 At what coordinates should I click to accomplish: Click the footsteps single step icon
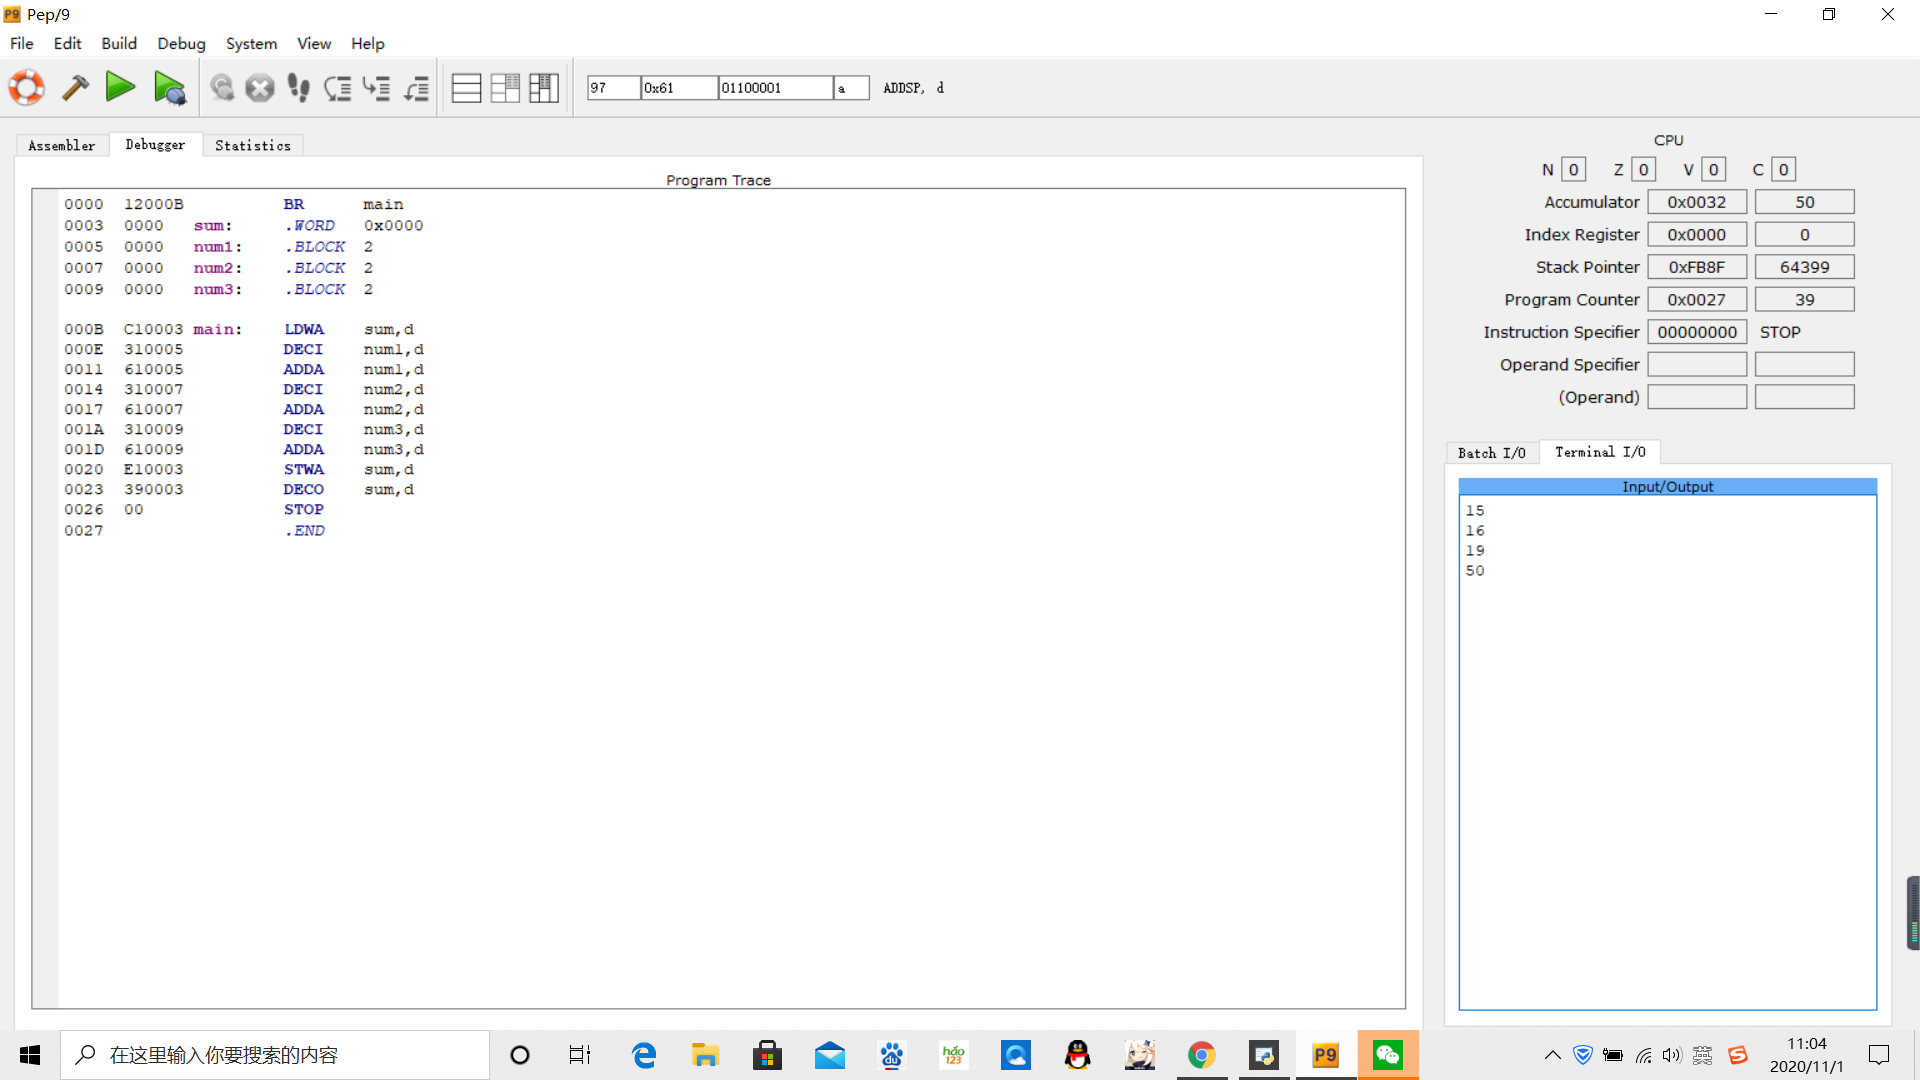(x=298, y=88)
